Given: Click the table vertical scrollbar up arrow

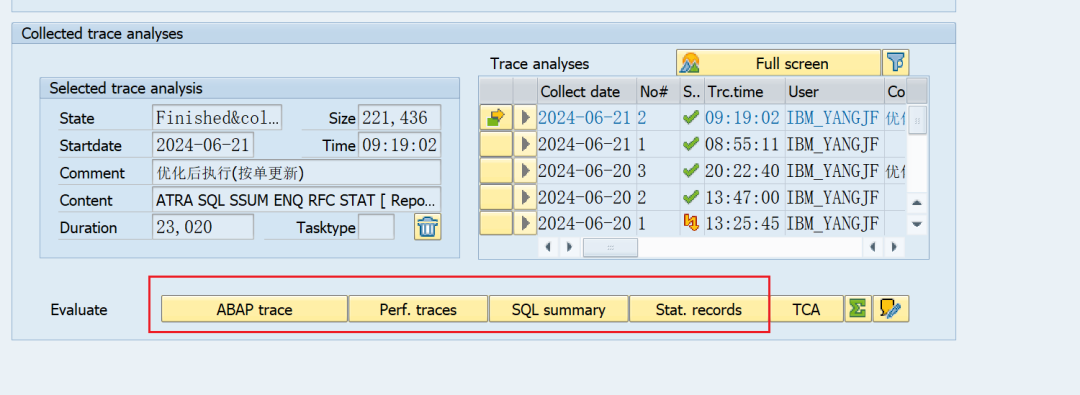Looking at the screenshot, I should pos(917,202).
